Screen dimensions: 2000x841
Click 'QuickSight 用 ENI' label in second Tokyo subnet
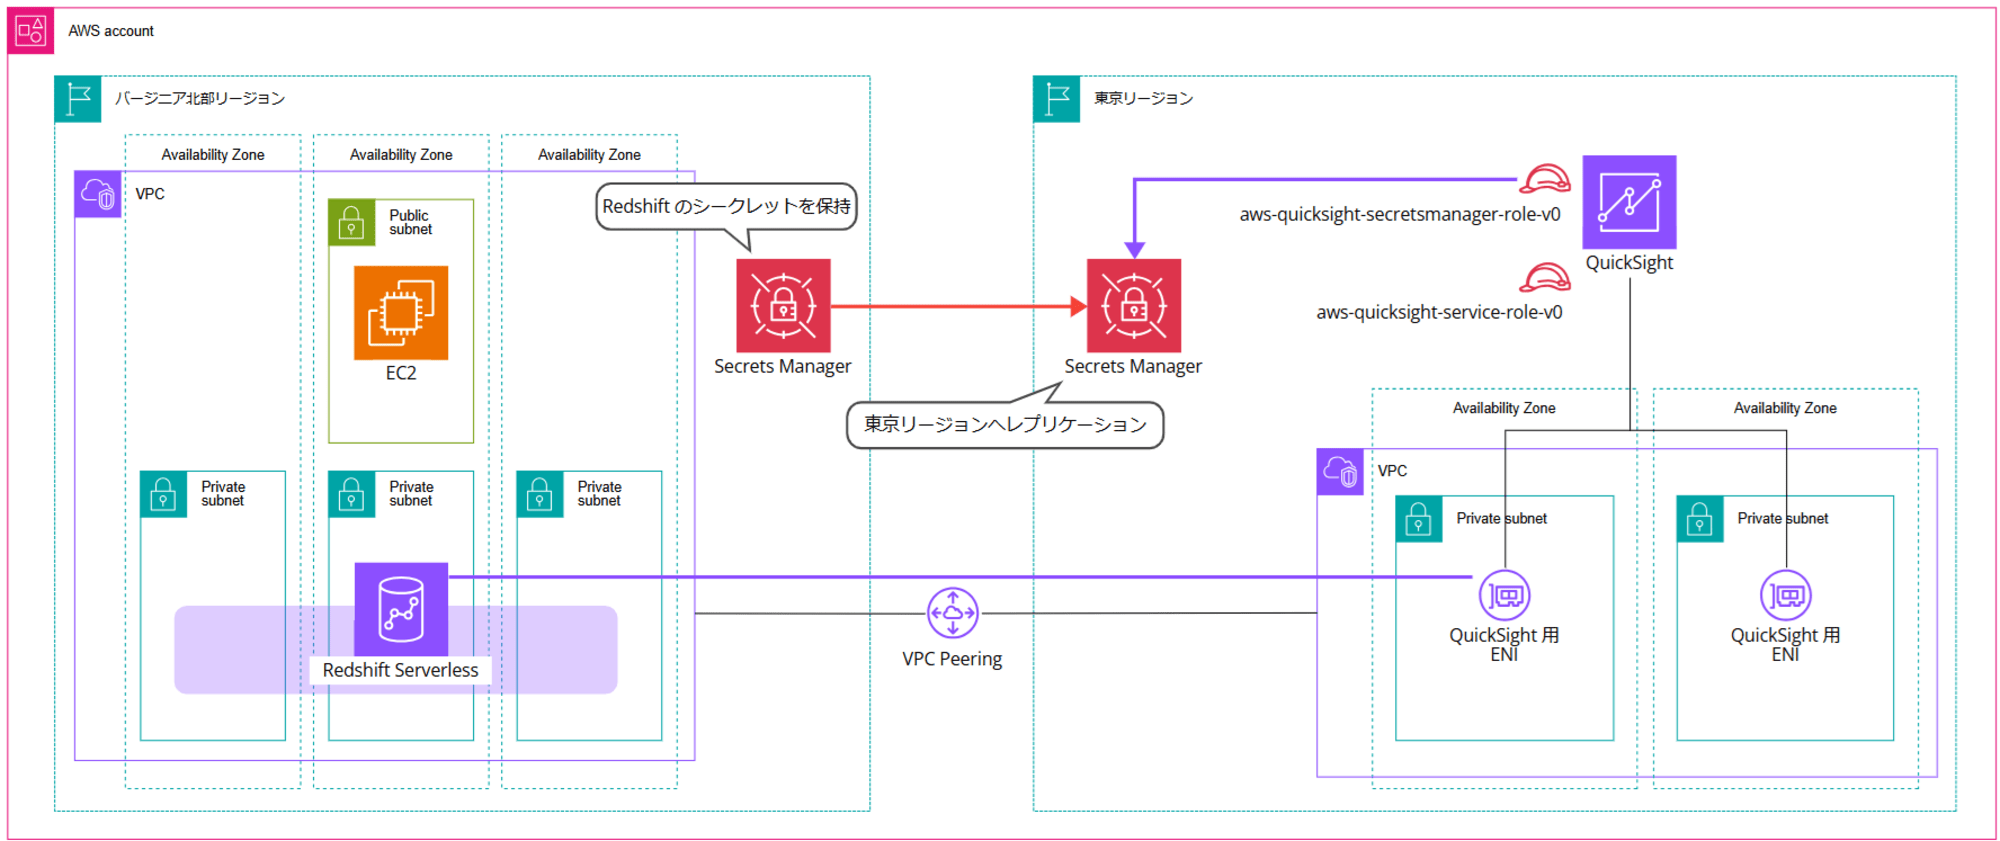click(1786, 645)
